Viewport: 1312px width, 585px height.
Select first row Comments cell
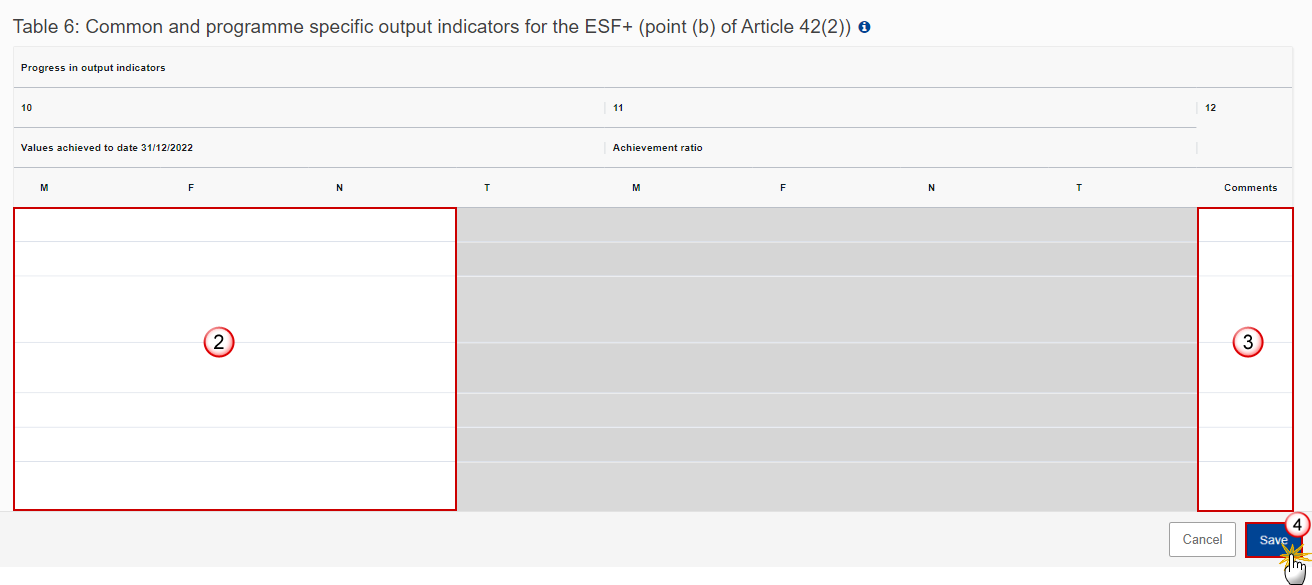[1246, 225]
